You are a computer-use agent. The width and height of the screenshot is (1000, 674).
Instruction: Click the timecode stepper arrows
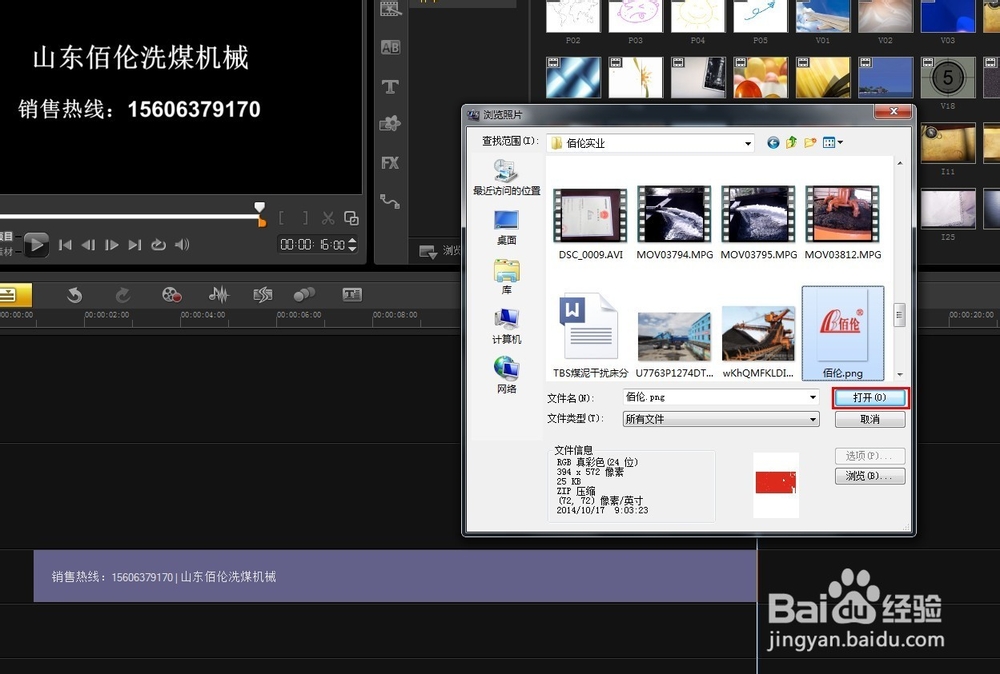[x=353, y=244]
